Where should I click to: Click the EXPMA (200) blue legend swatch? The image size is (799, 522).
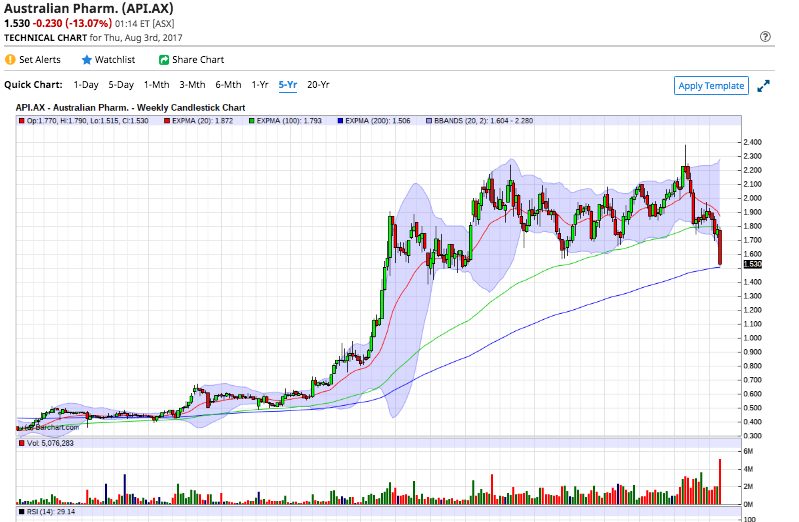[x=340, y=121]
